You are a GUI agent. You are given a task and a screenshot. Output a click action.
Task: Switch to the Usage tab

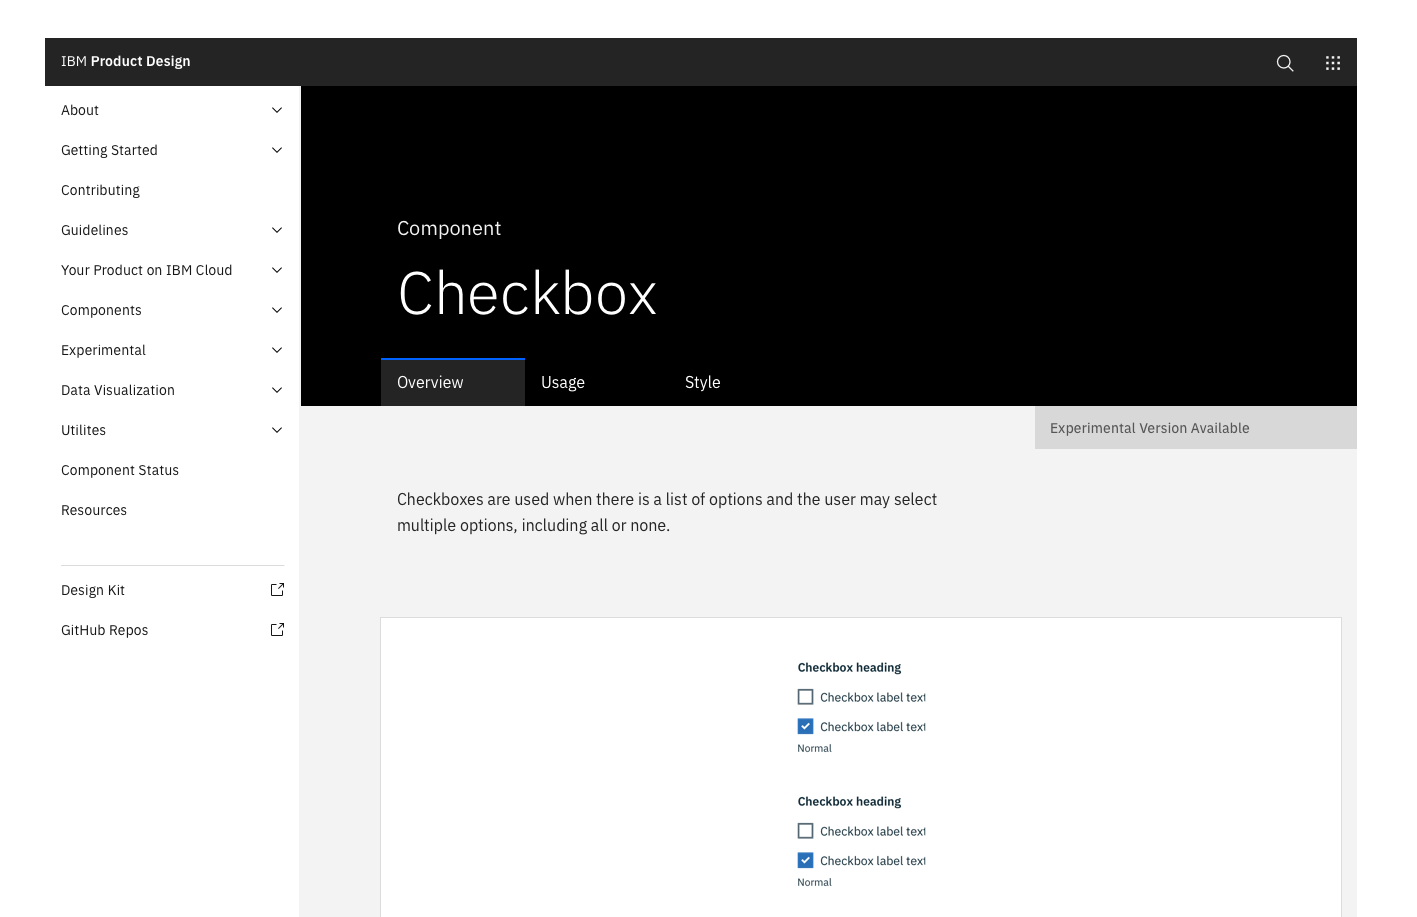pyautogui.click(x=563, y=382)
